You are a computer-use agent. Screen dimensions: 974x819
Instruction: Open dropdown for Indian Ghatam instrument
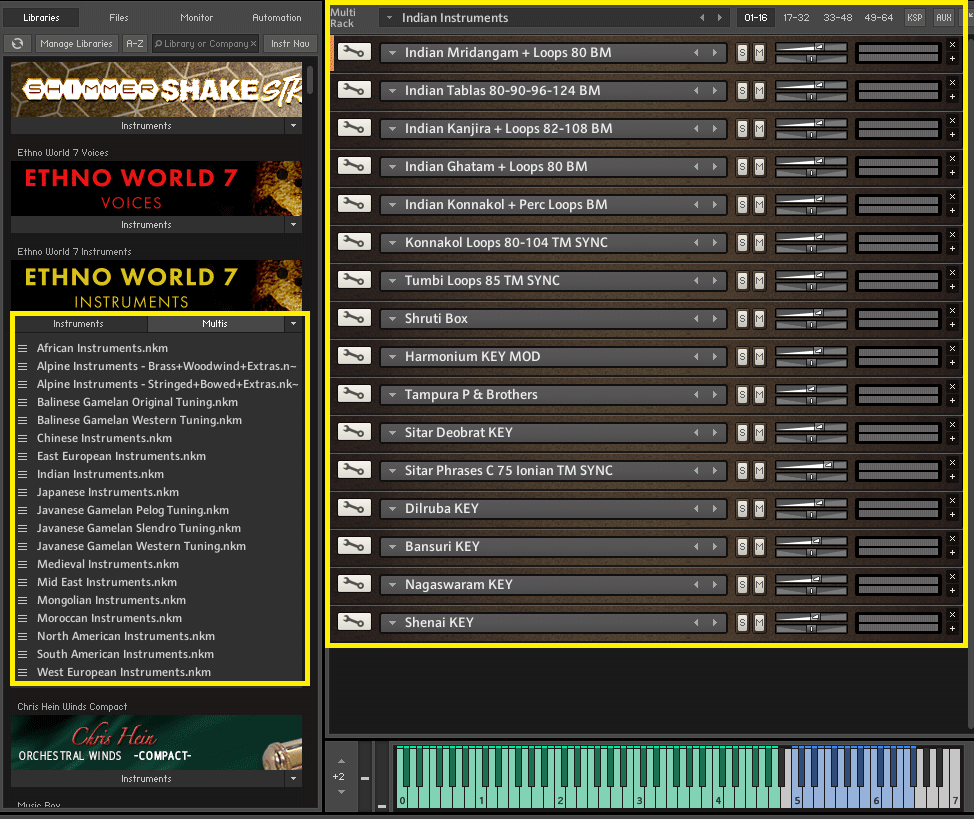pyautogui.click(x=393, y=167)
